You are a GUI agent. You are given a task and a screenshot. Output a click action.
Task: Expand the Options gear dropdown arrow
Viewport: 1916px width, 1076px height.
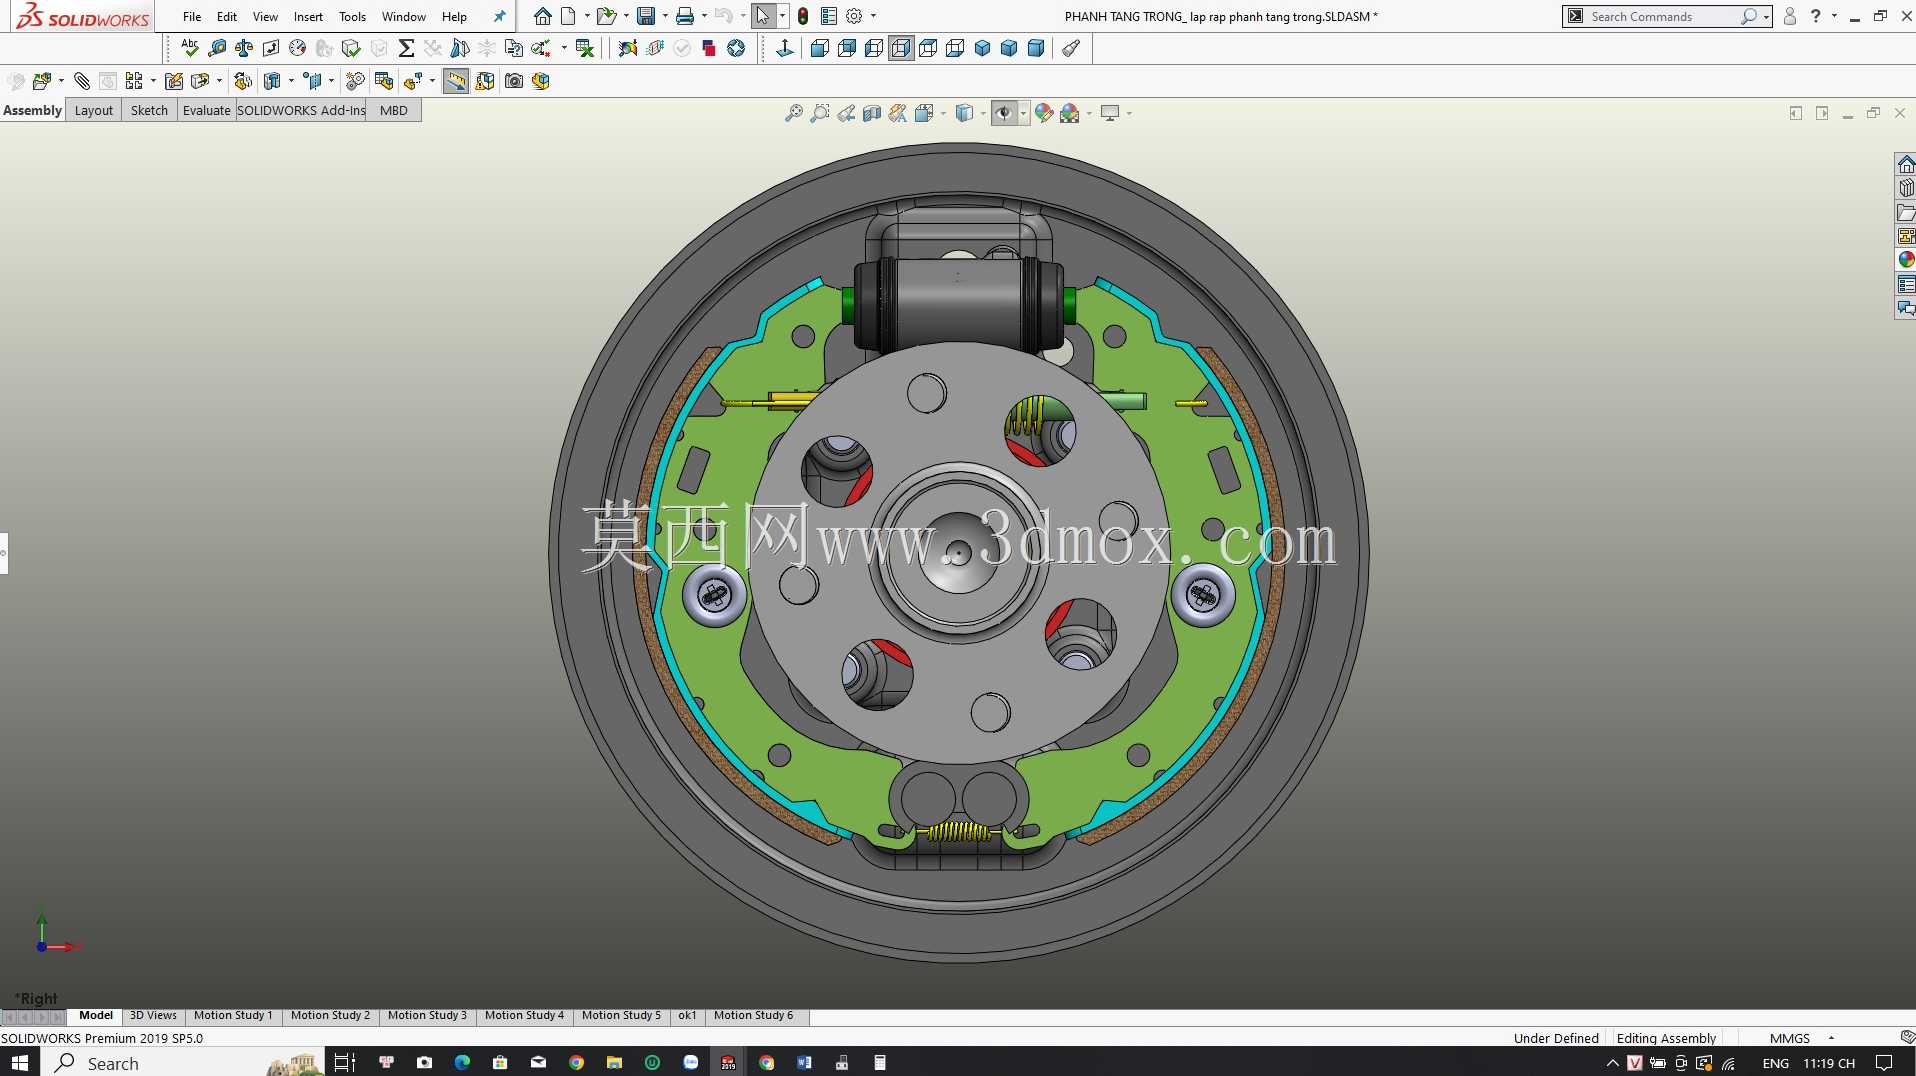pos(873,16)
